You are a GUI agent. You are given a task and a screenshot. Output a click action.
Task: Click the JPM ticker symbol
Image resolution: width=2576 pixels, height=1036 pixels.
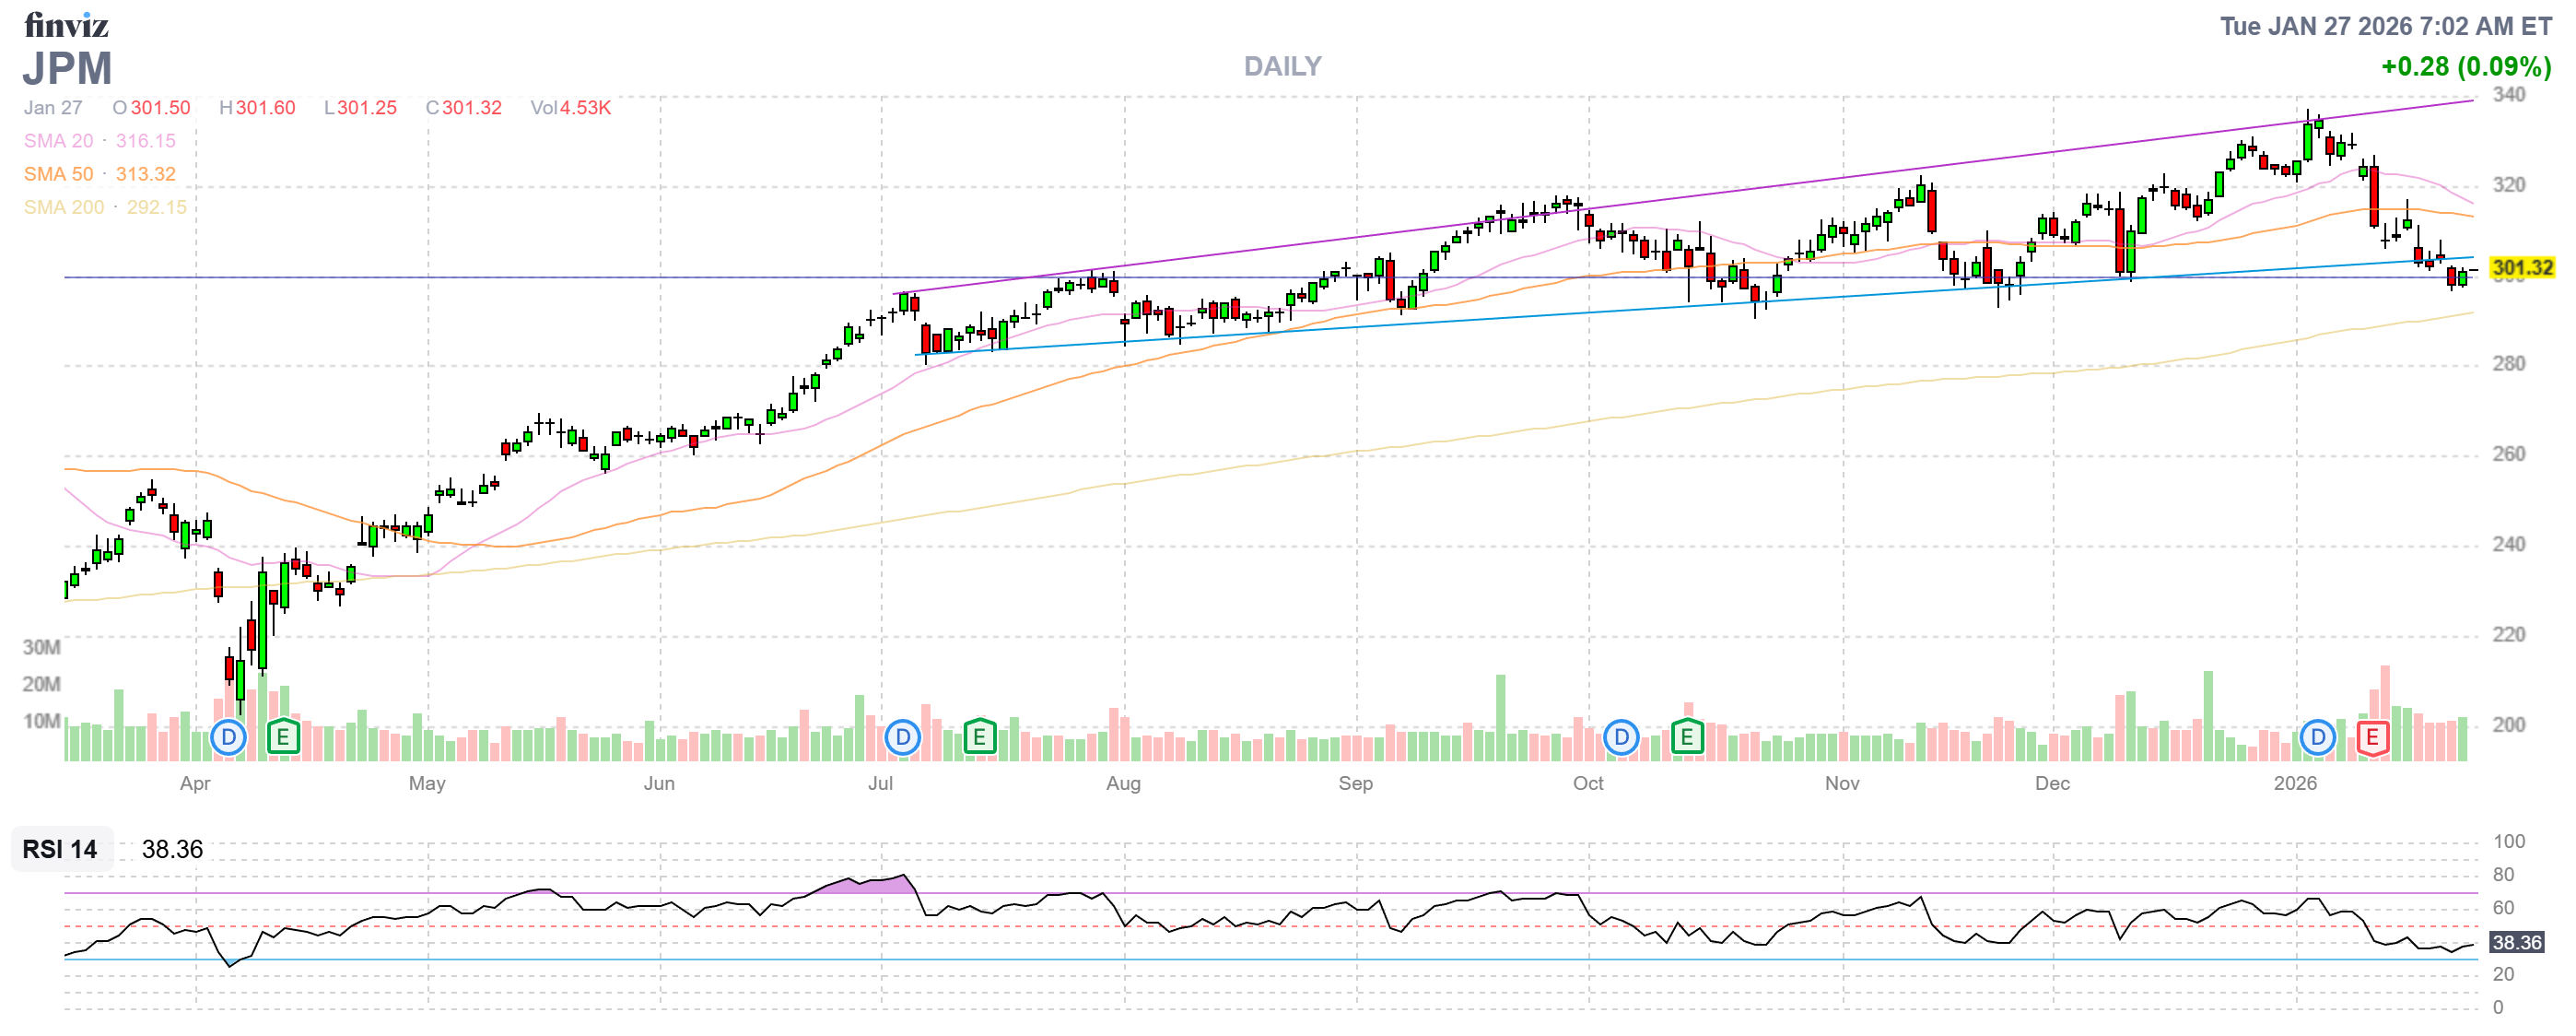click(x=67, y=68)
